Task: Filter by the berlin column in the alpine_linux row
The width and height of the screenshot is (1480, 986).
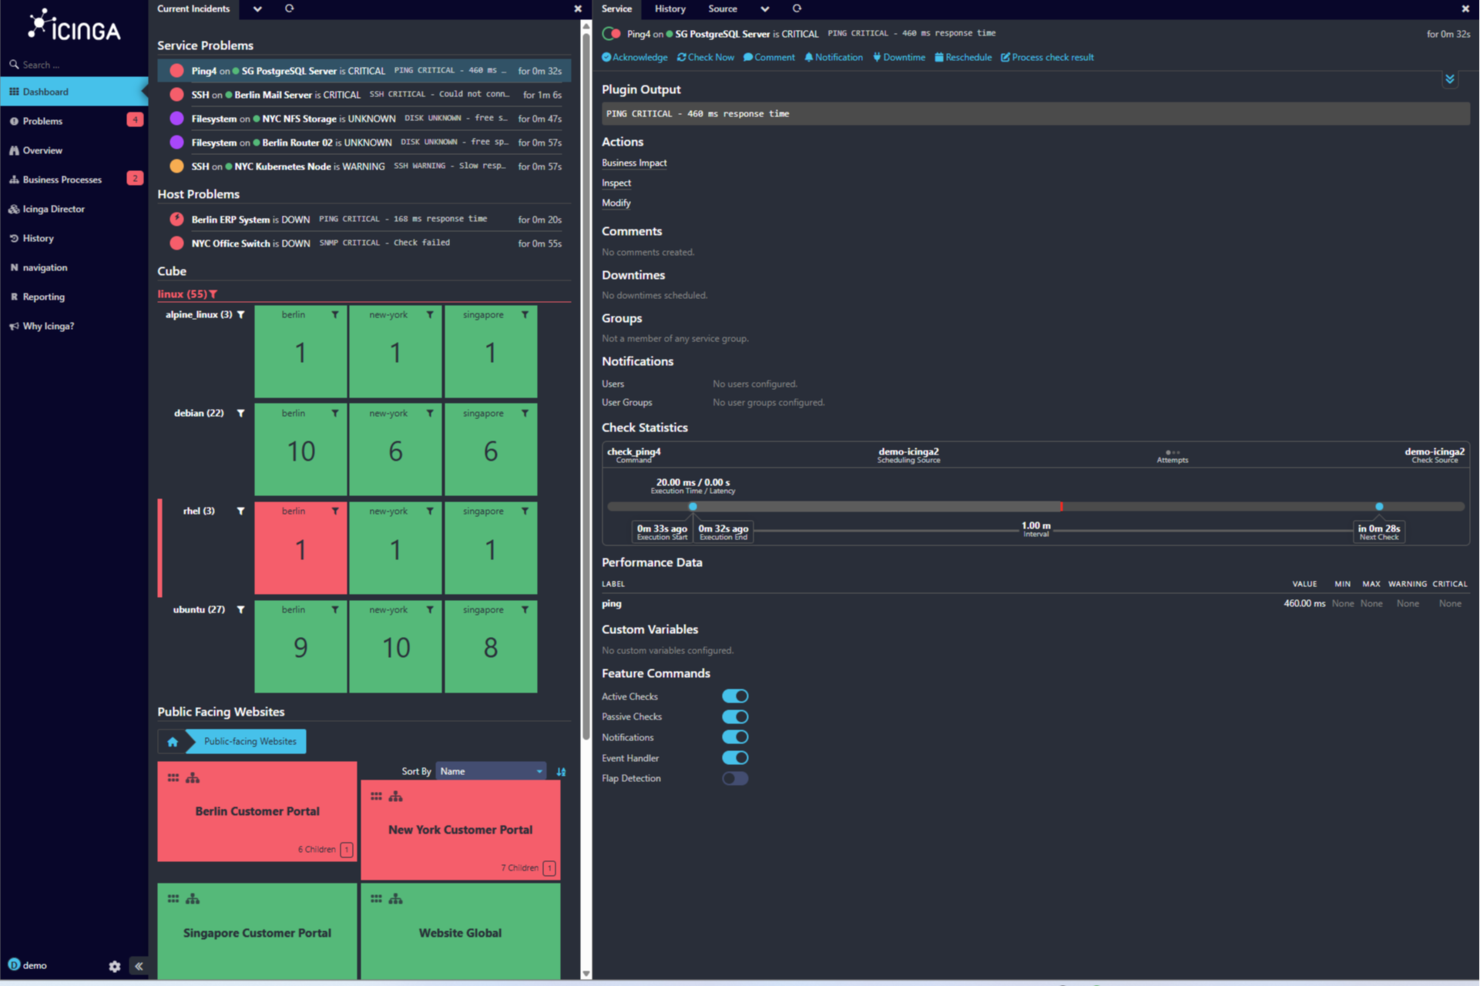Action: click(335, 315)
